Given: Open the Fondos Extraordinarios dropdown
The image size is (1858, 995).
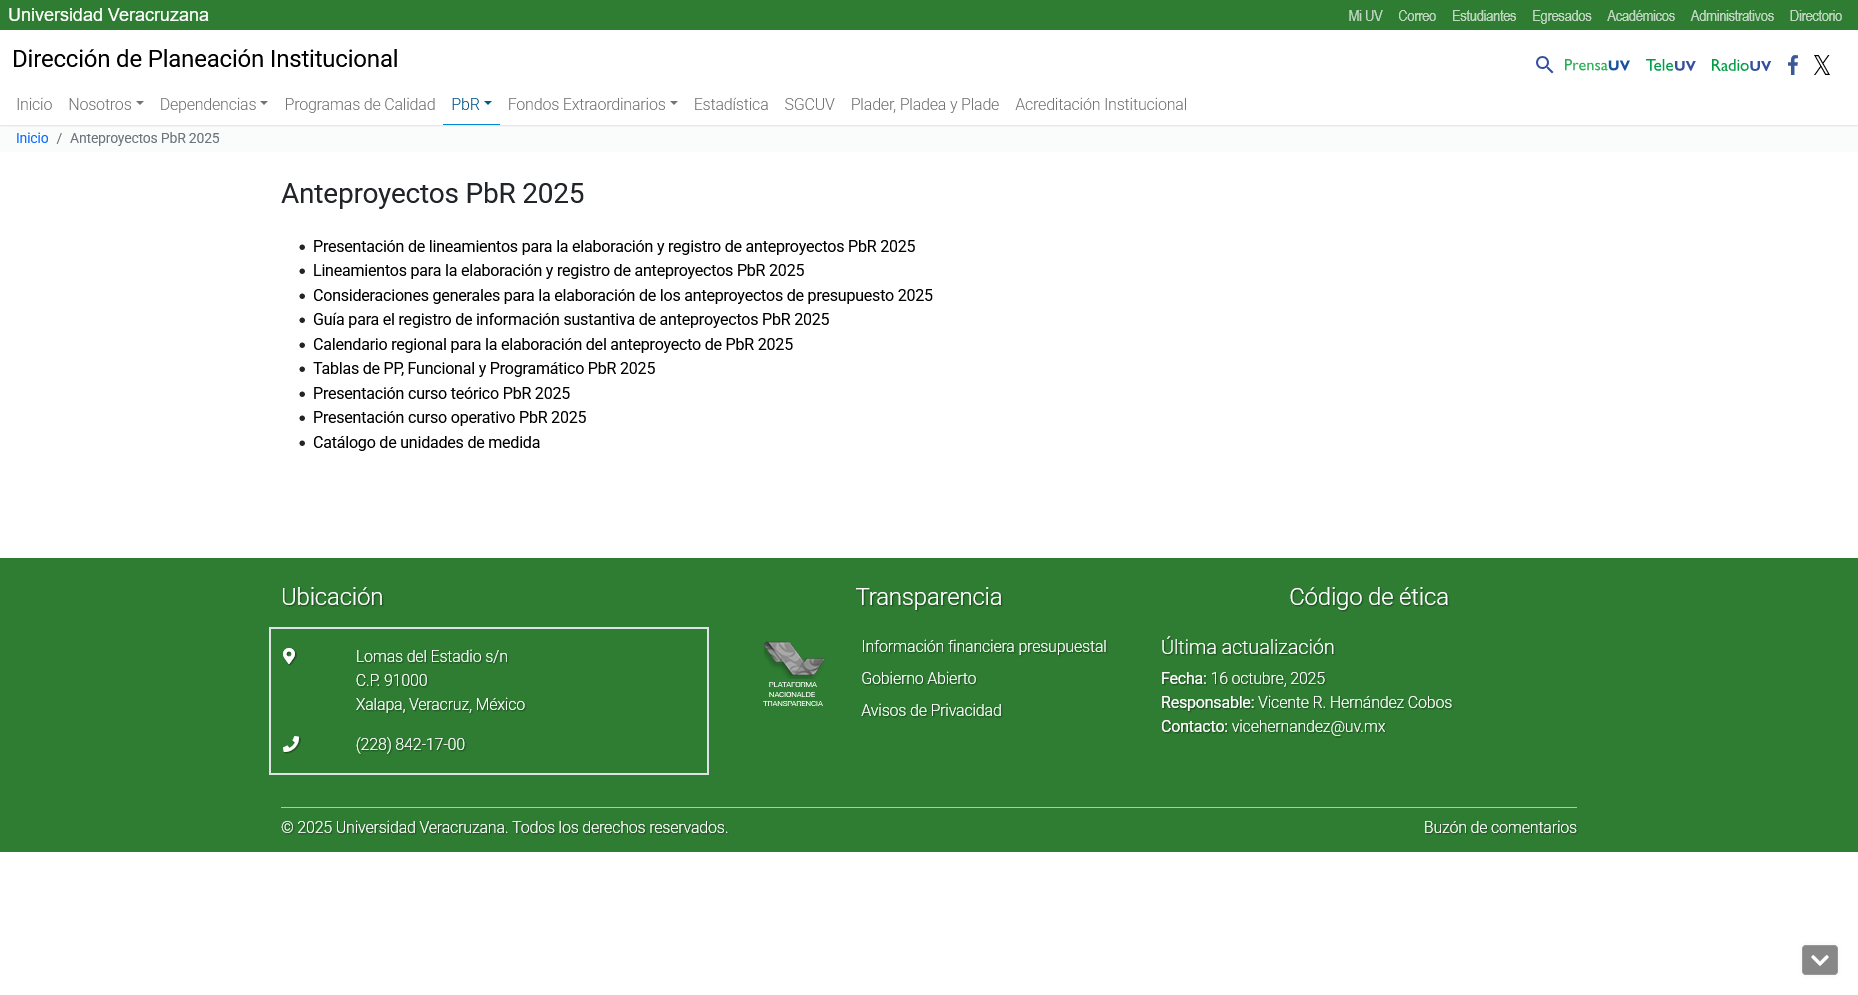Looking at the screenshot, I should [592, 104].
